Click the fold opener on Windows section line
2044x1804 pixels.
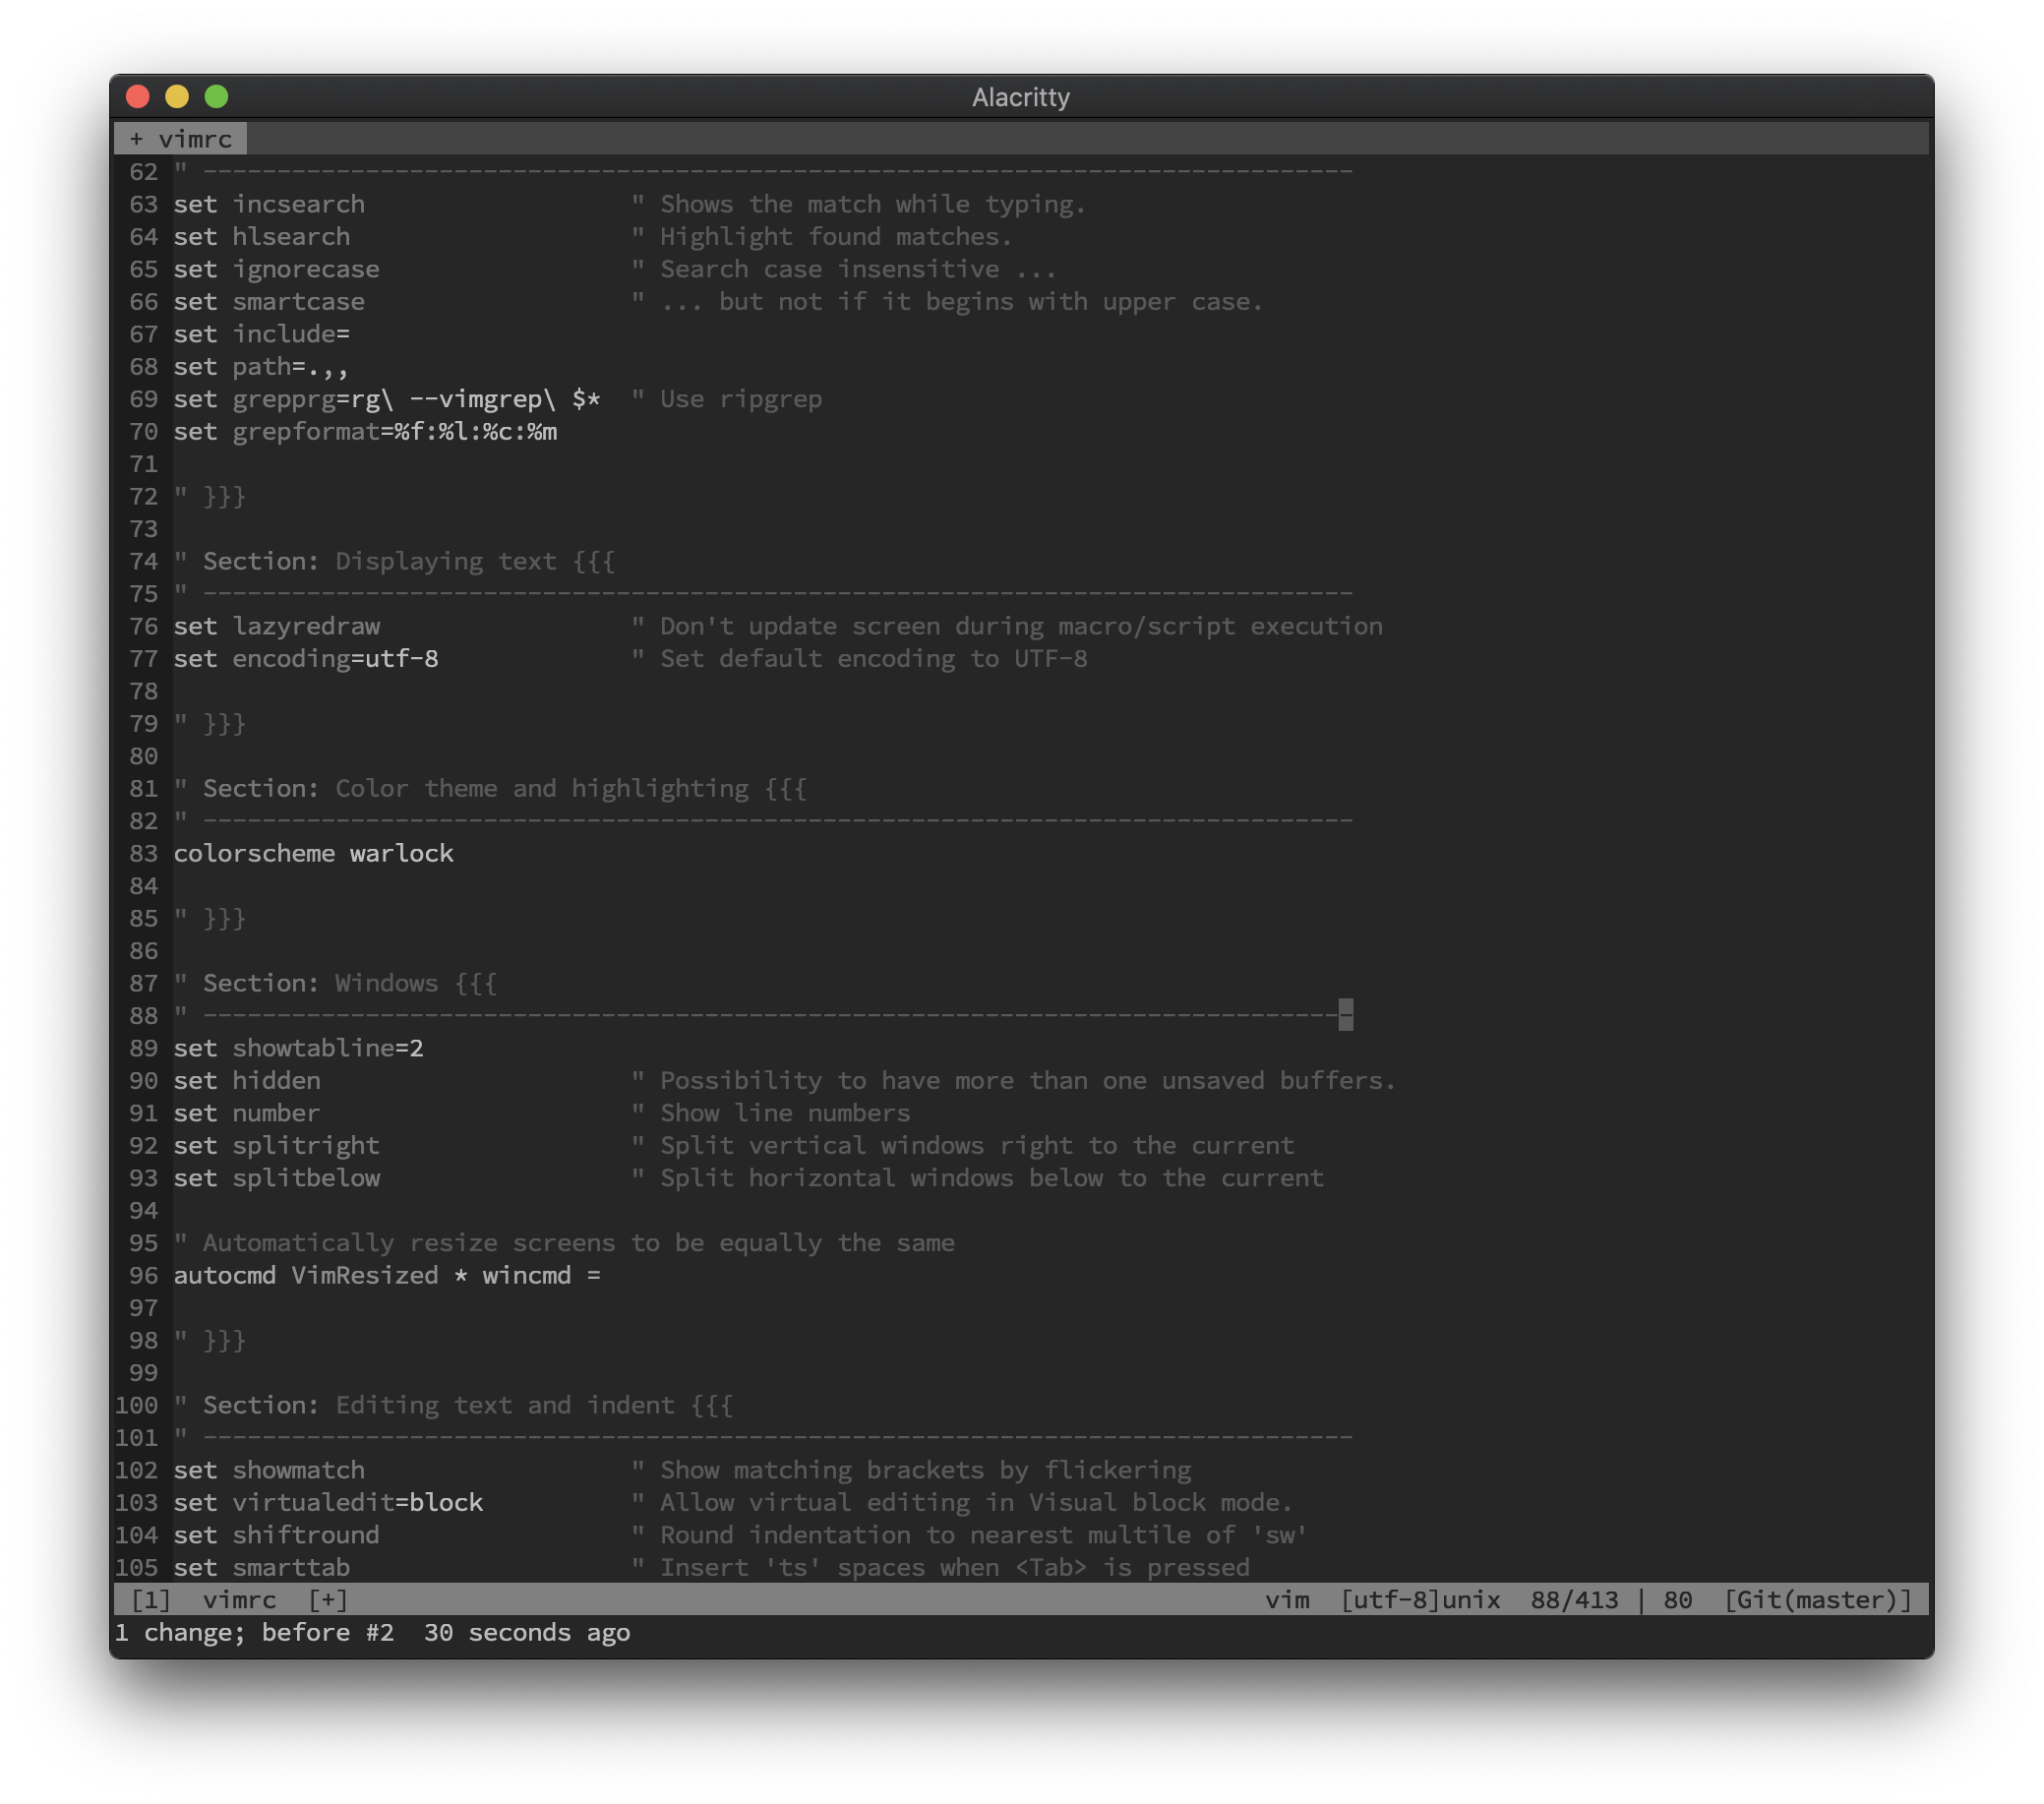tap(476, 983)
